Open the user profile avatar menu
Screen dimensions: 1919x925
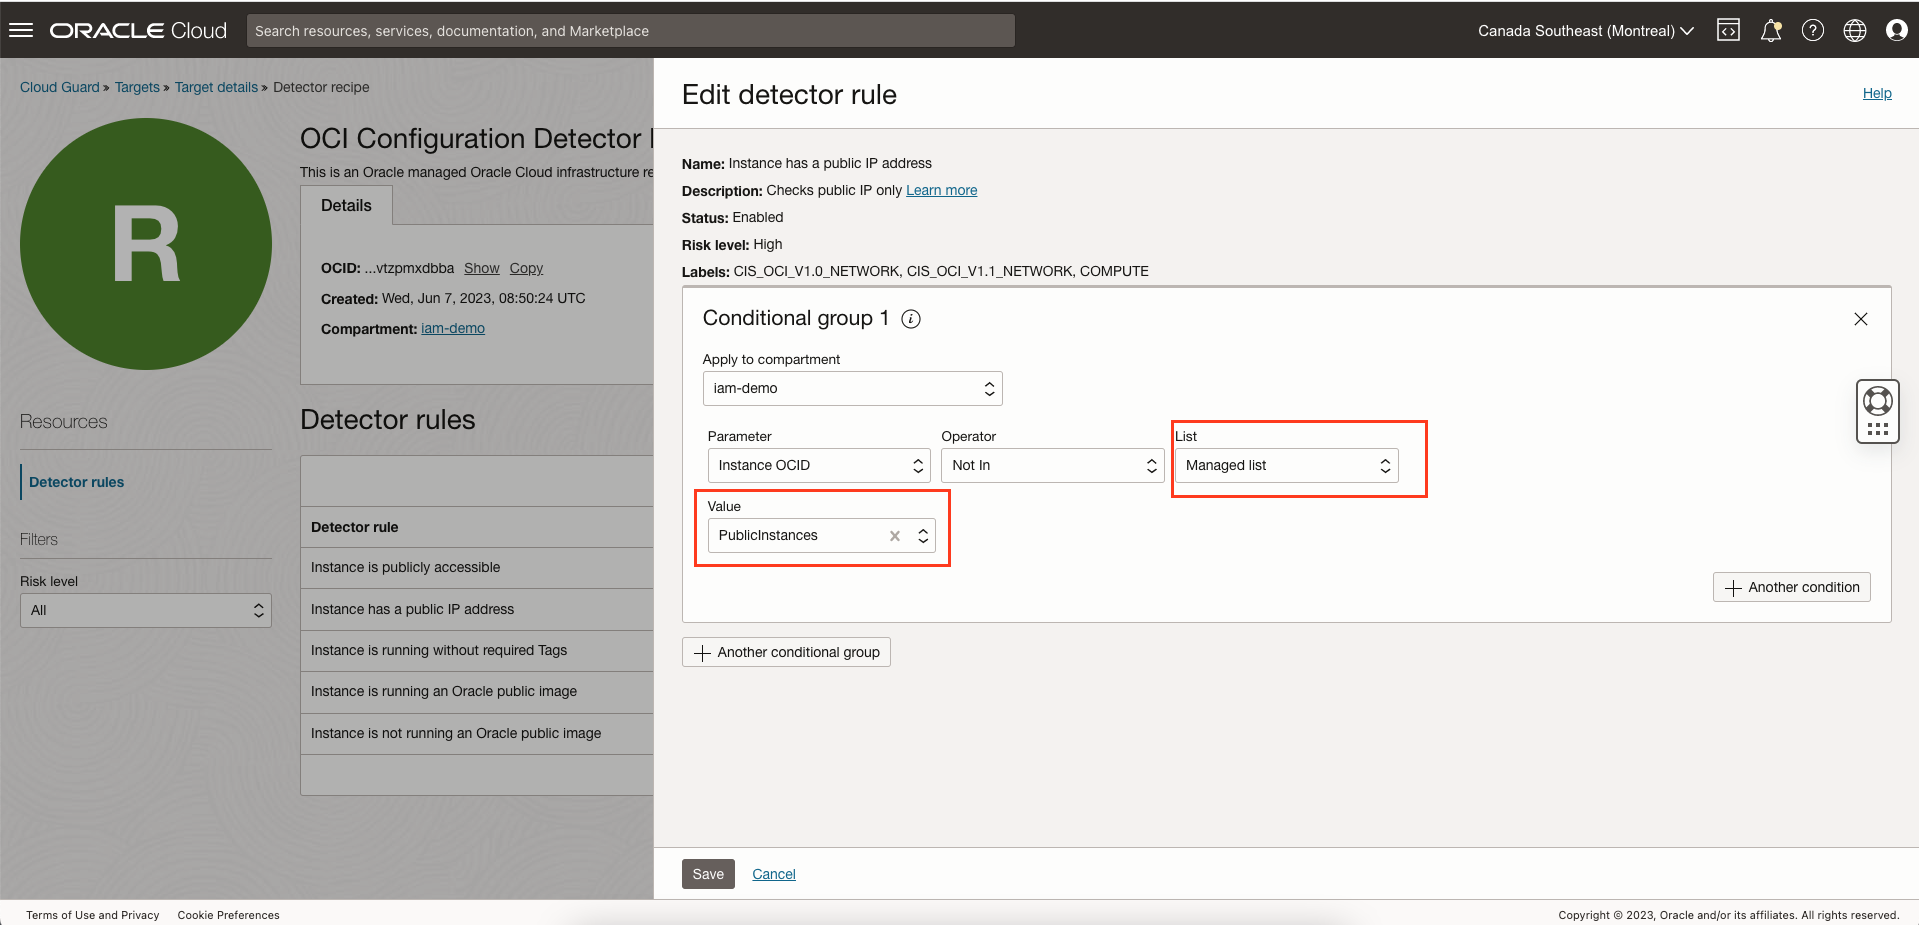click(1897, 30)
